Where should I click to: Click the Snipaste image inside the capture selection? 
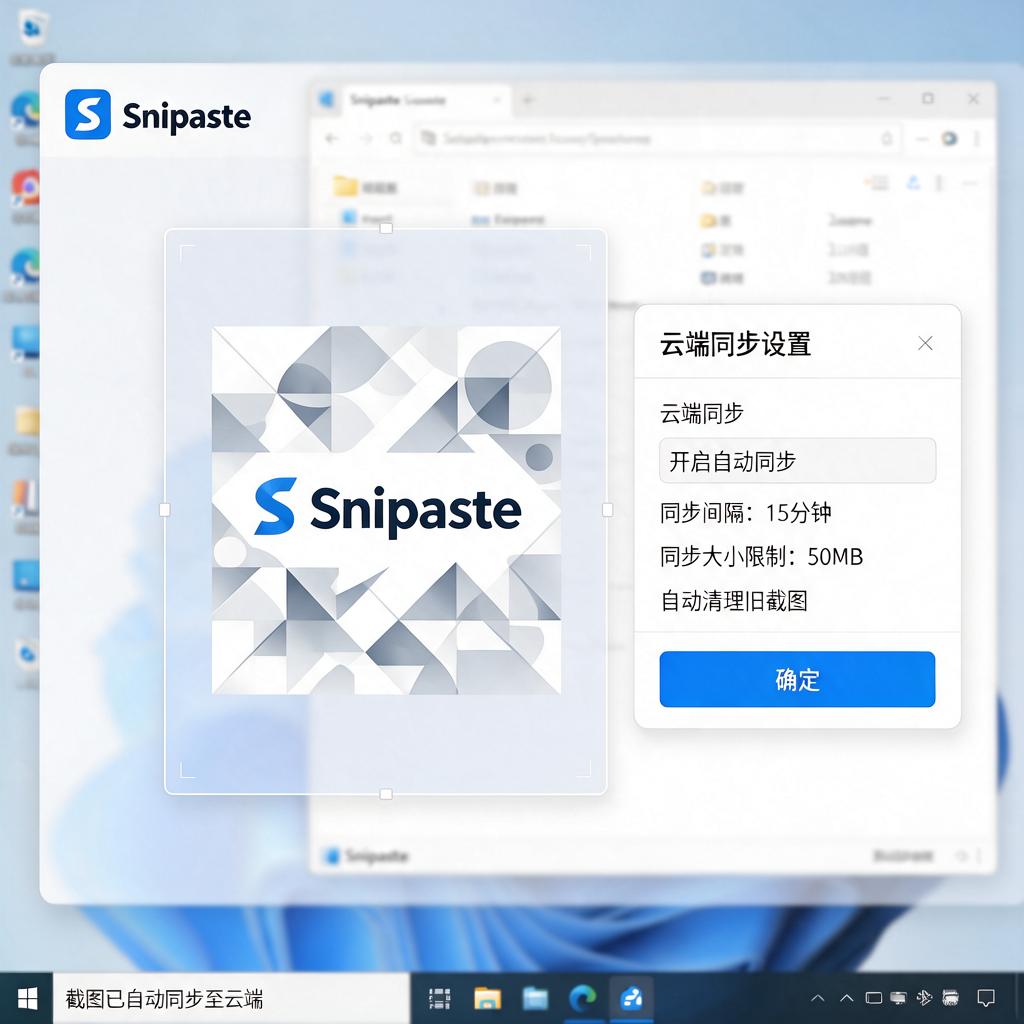click(387, 510)
